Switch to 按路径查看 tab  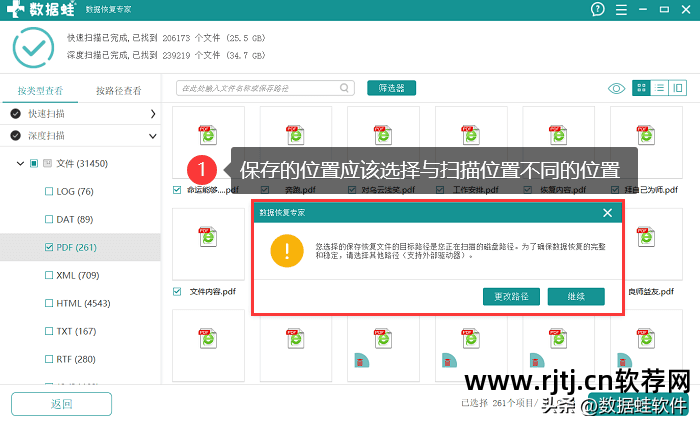(119, 91)
